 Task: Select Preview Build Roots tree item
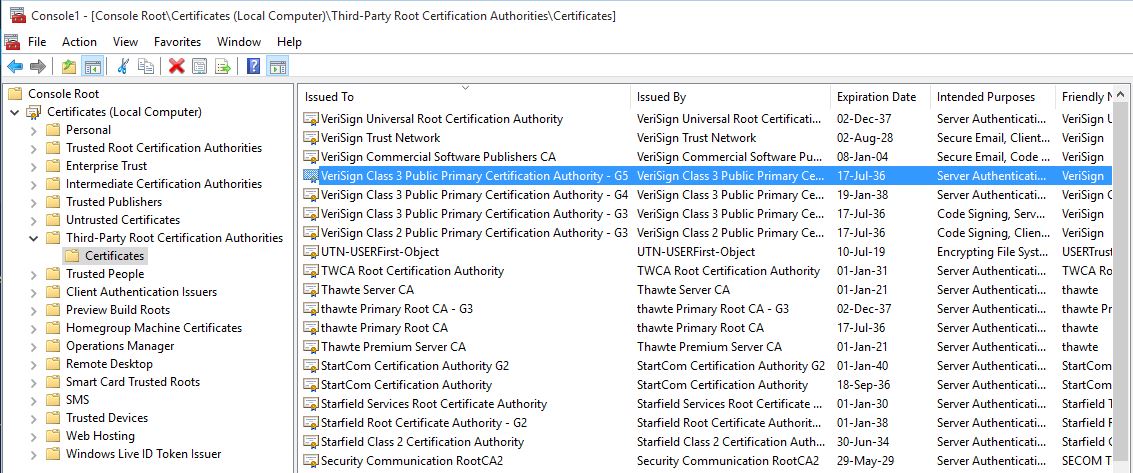pyautogui.click(x=118, y=310)
